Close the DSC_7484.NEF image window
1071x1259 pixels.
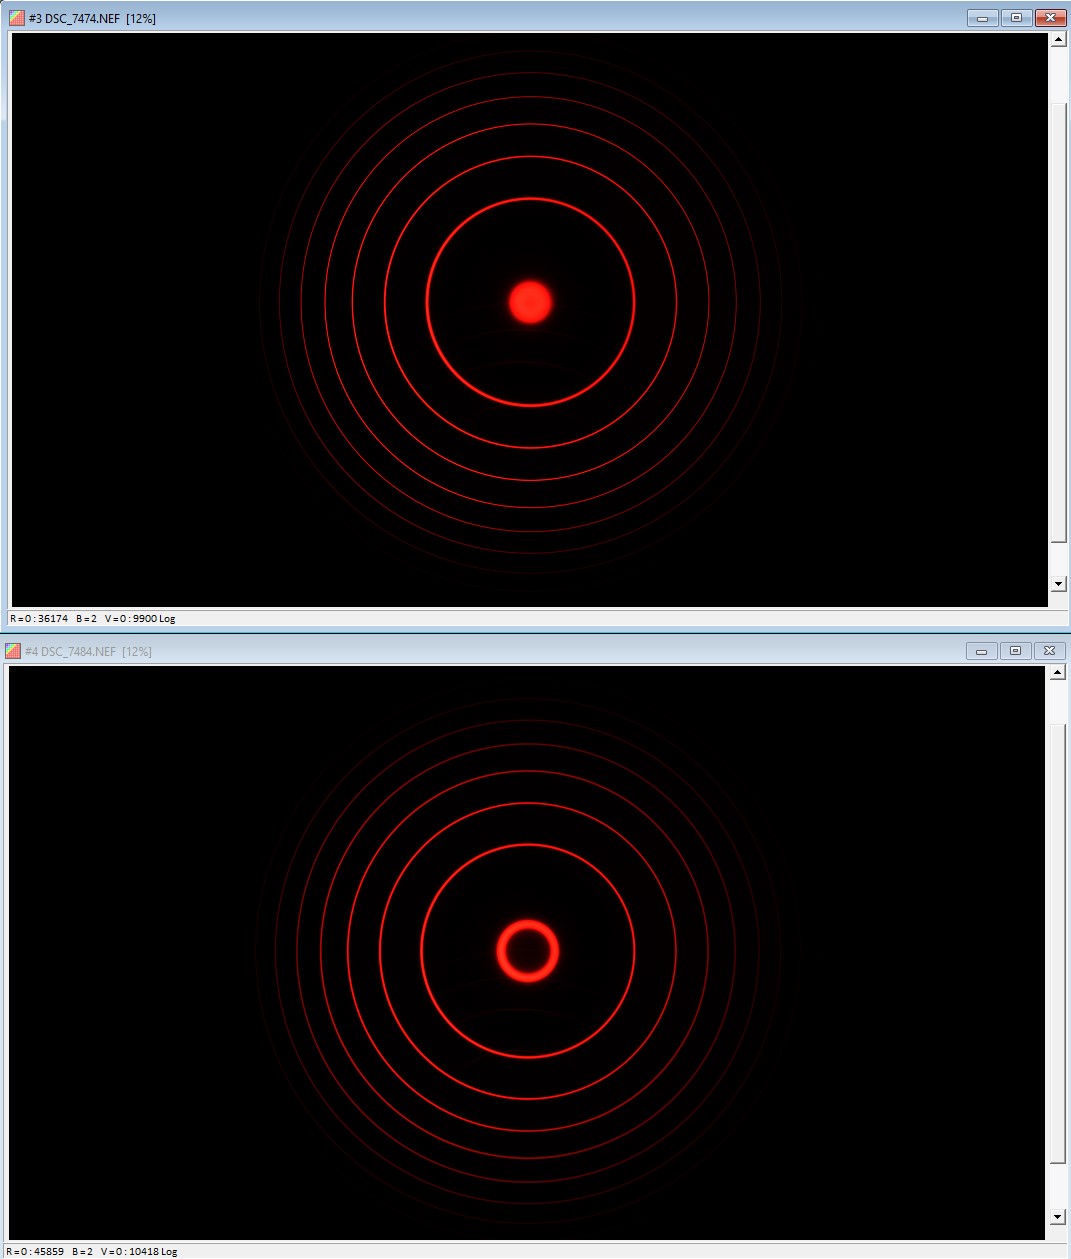(x=1049, y=651)
